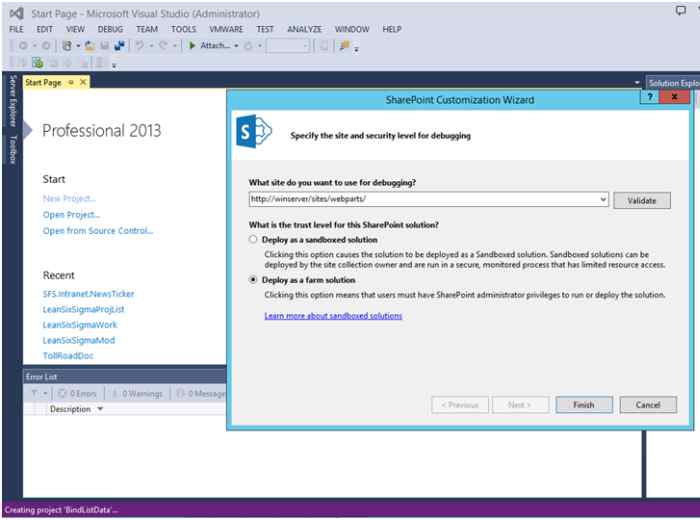Screen dimensions: 700x520
Task: Open the Server Explorer side tab
Action: point(12,102)
